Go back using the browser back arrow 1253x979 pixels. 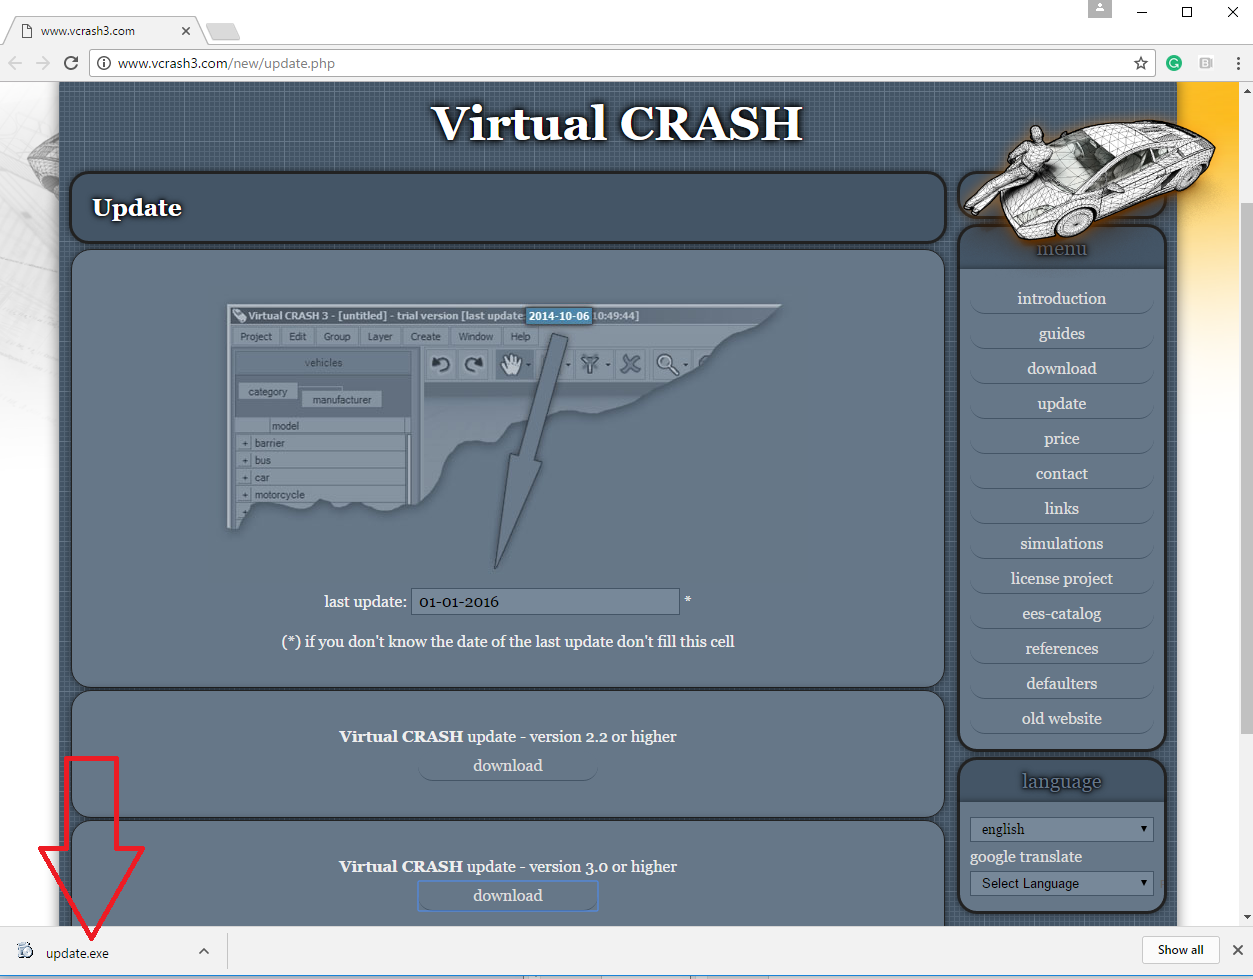(x=15, y=63)
